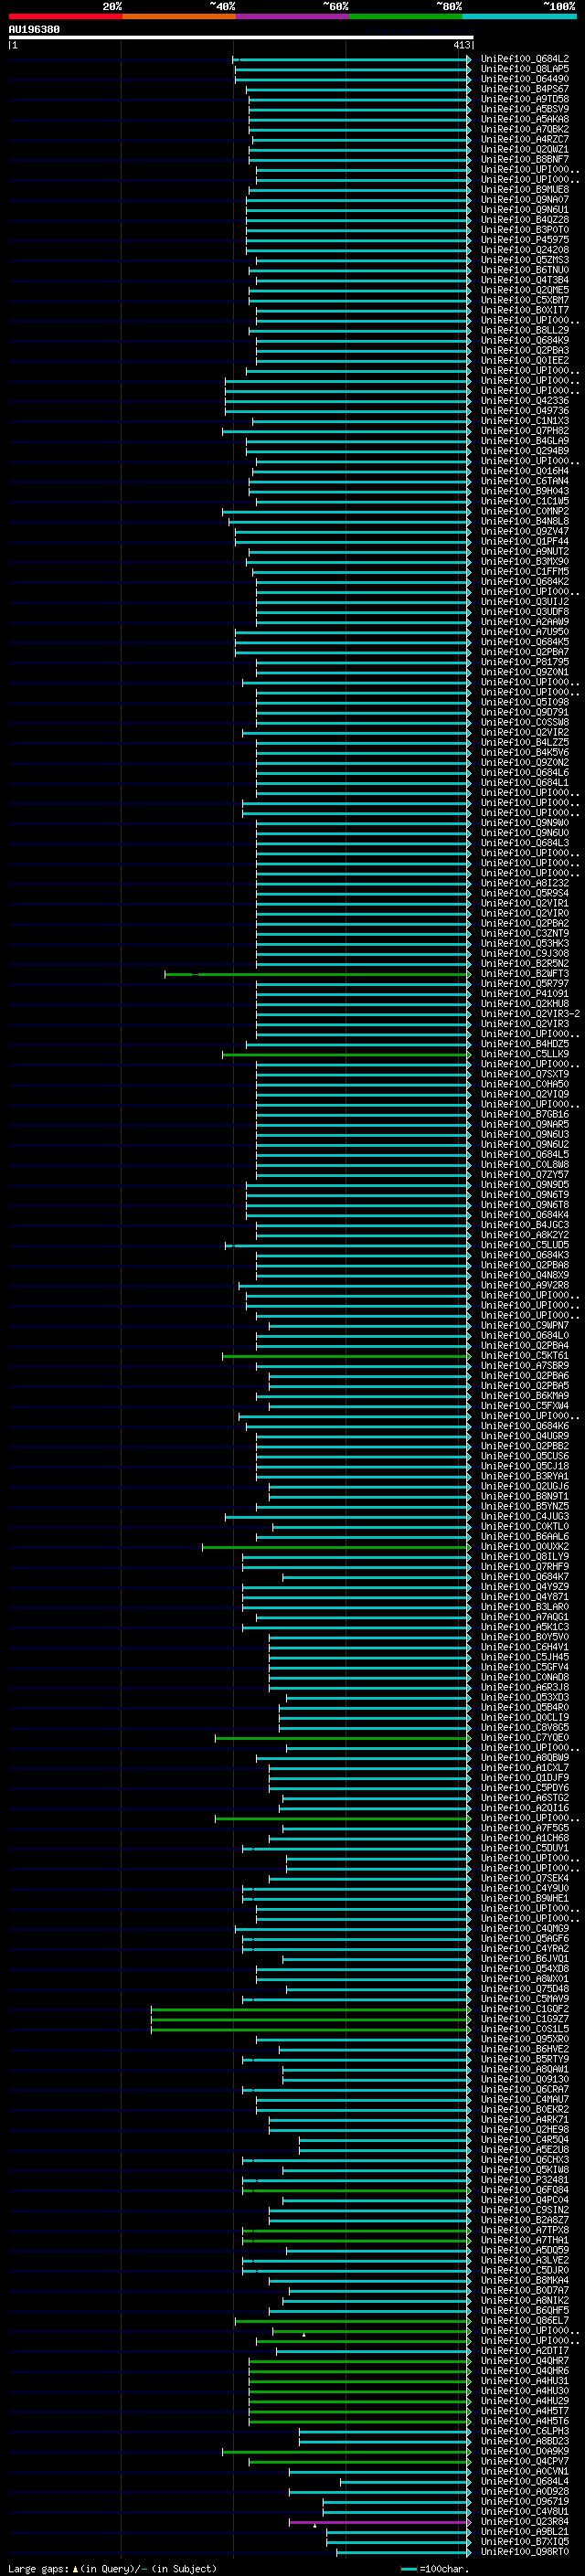Select hit label UniRef100_A4RZC7
The width and height of the screenshot is (585, 2576).
point(524,139)
